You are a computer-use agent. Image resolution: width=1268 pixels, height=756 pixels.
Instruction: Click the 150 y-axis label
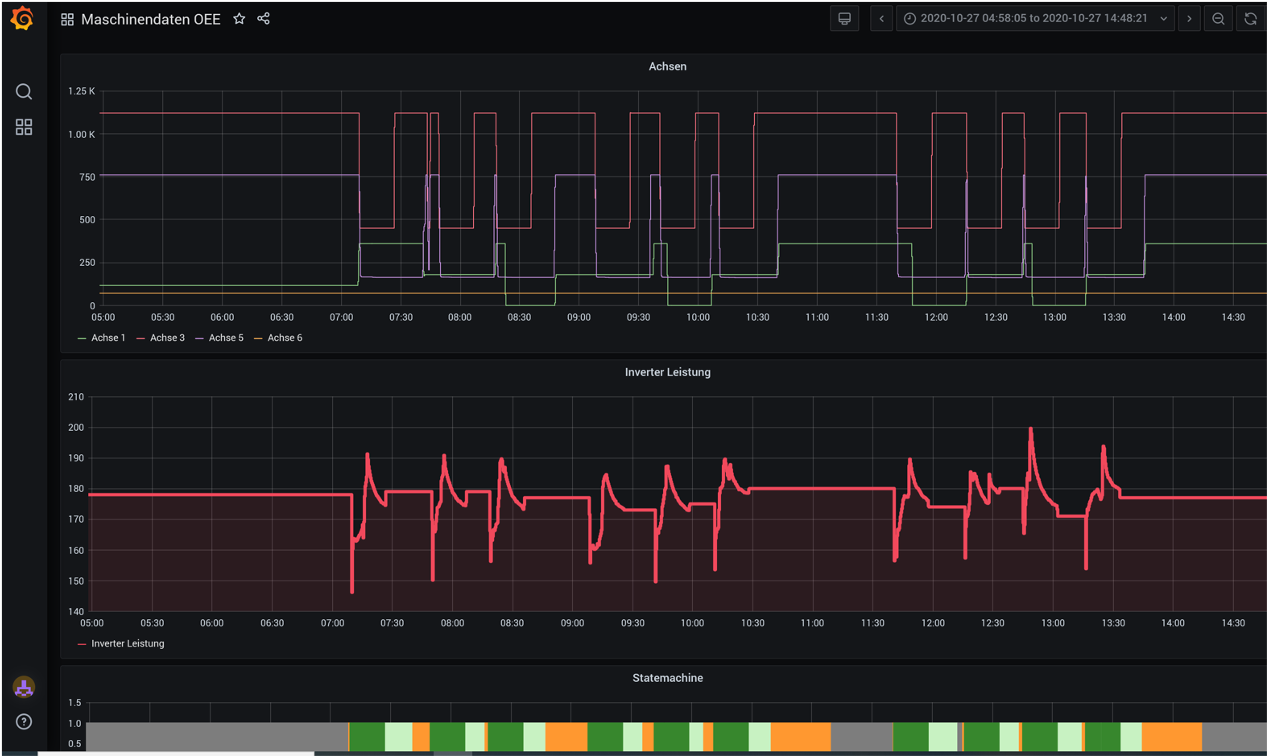point(75,582)
